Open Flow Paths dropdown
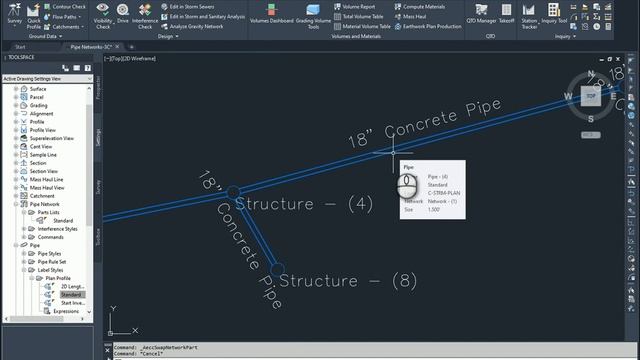This screenshot has width=640, height=360. tap(62, 17)
